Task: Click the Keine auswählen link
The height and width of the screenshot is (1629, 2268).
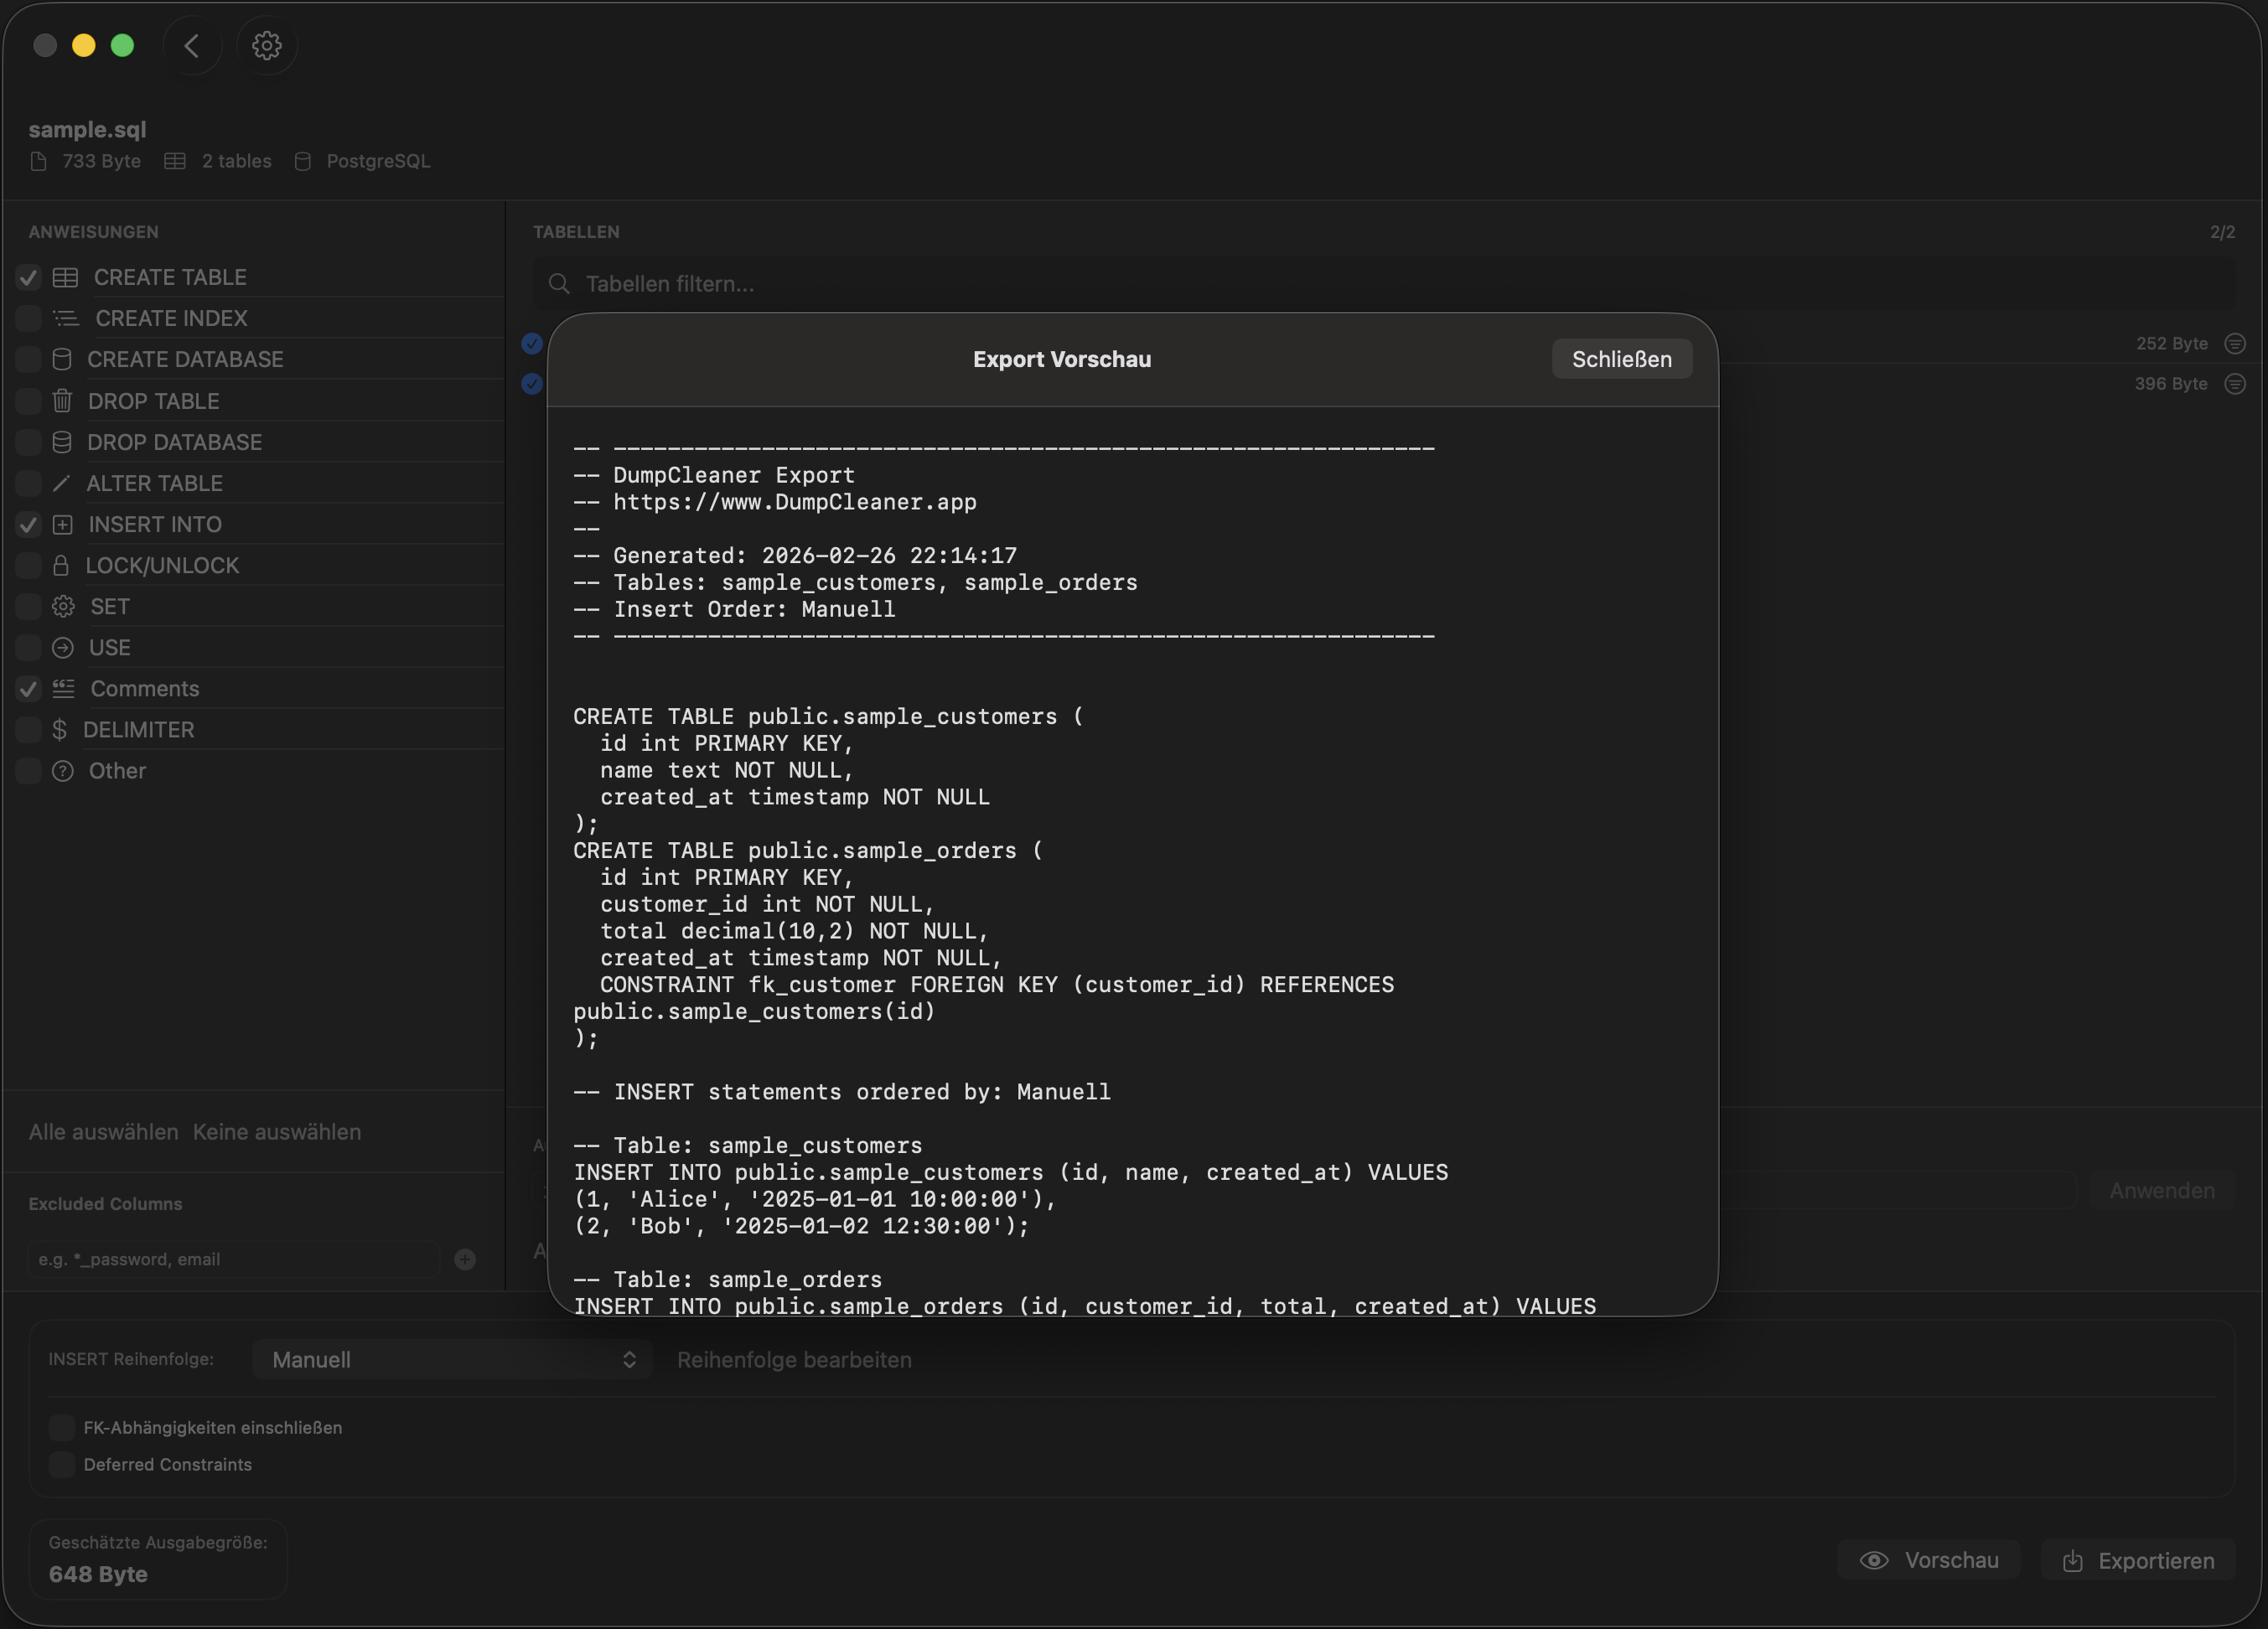Action: click(277, 1132)
